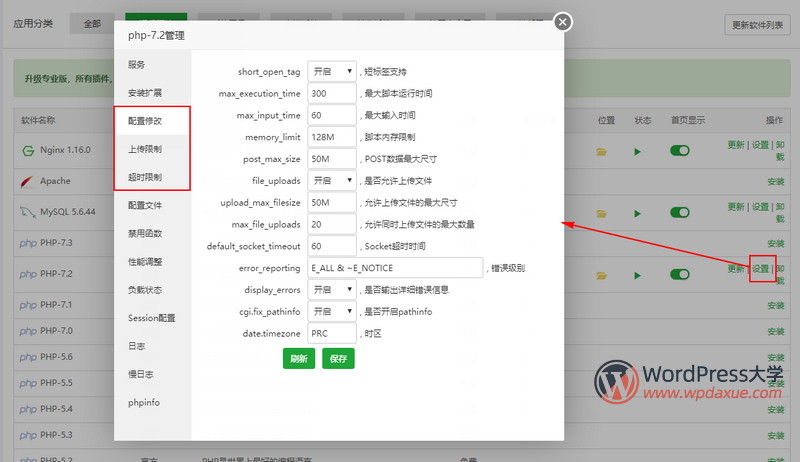Image resolution: width=800 pixels, height=462 pixels.
Task: Click the max_execution_time input field
Action: pyautogui.click(x=332, y=93)
